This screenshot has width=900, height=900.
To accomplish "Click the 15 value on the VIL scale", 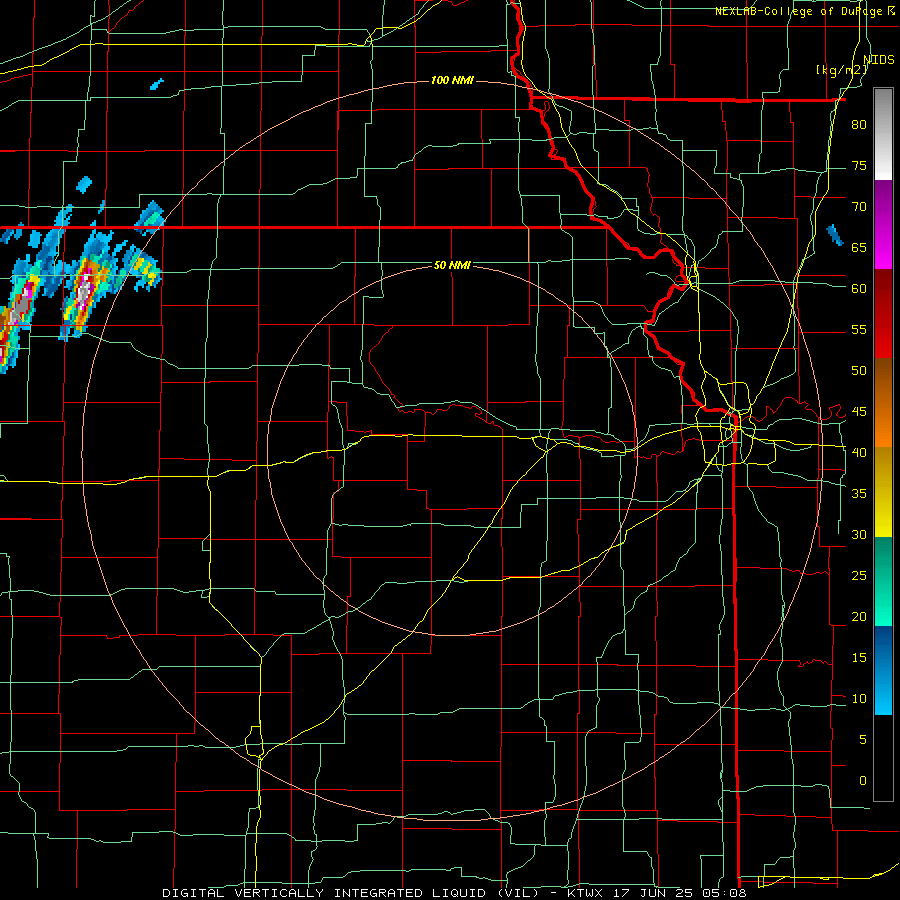I will click(859, 657).
